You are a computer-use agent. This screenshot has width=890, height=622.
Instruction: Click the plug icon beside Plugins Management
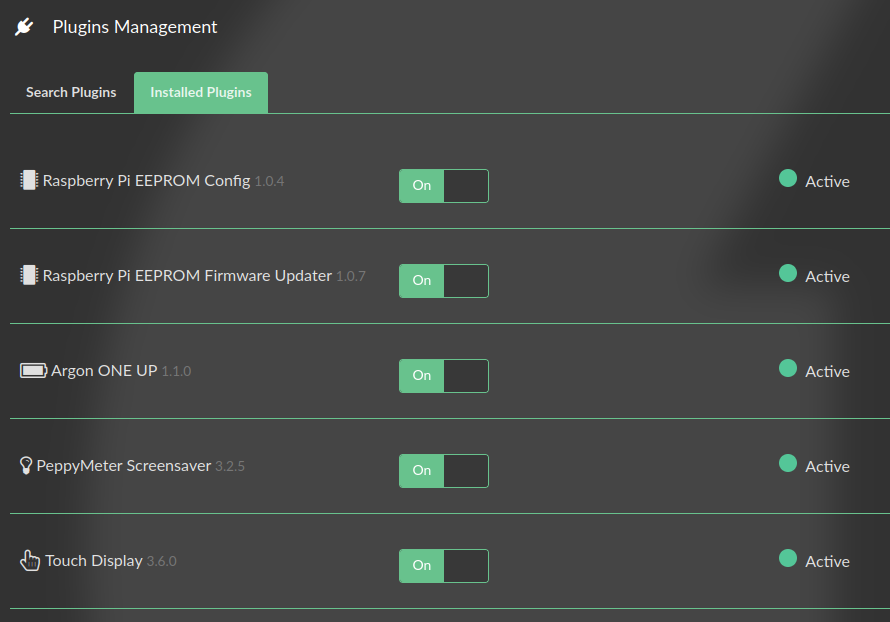point(25,27)
